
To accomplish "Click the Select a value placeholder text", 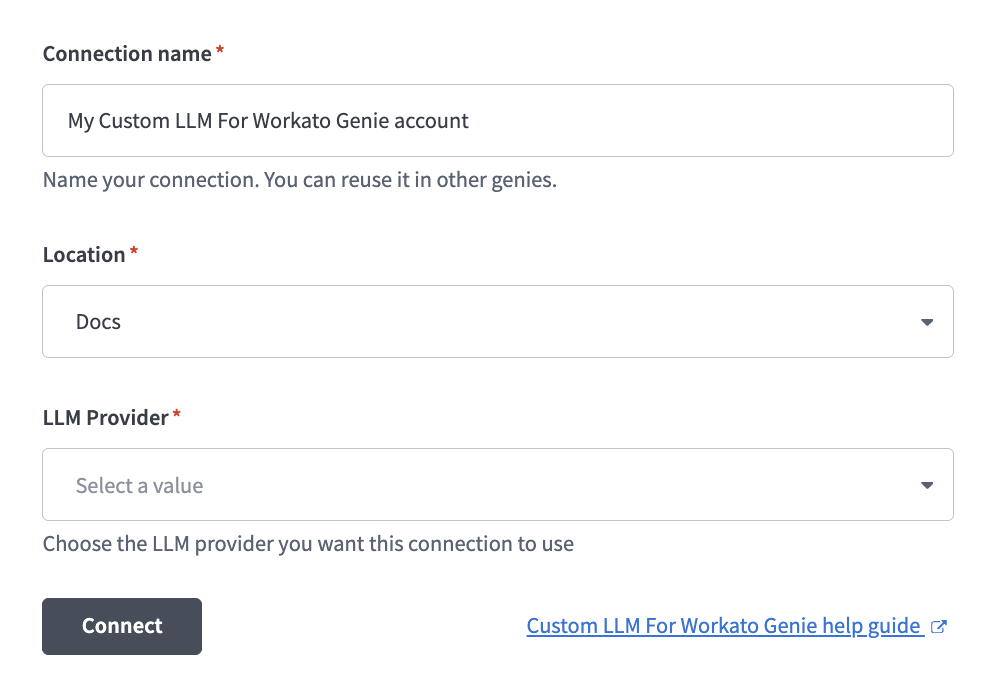I will pyautogui.click(x=139, y=484).
